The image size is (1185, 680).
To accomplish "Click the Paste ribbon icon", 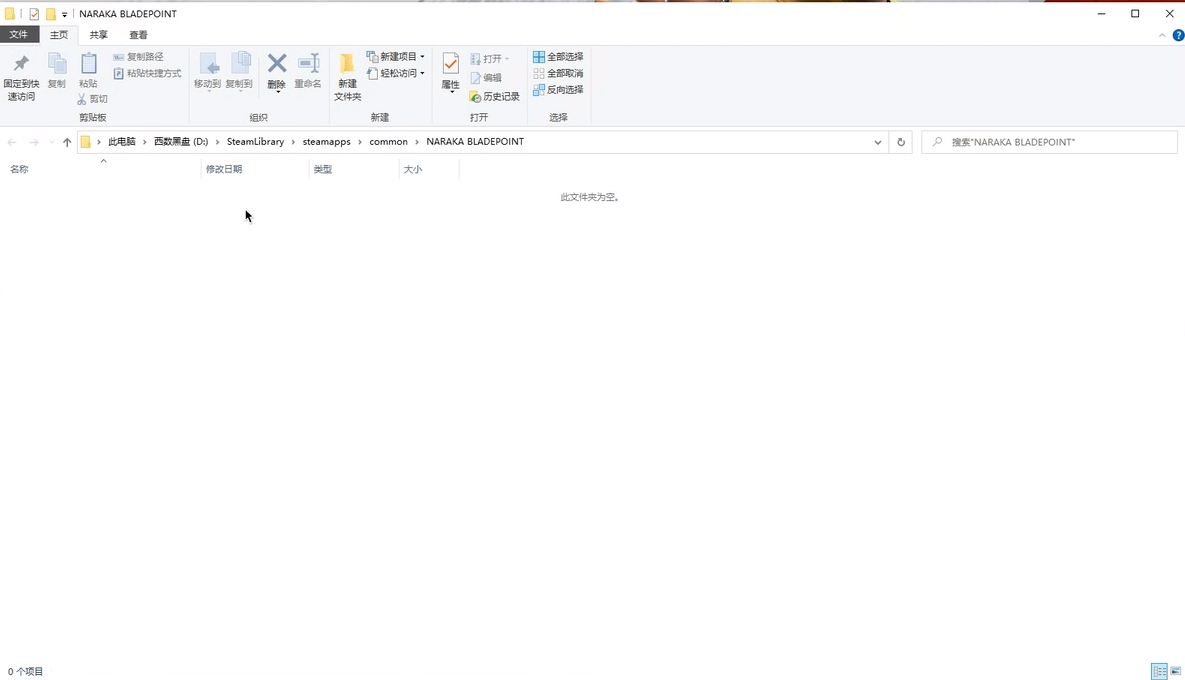I will [x=88, y=71].
